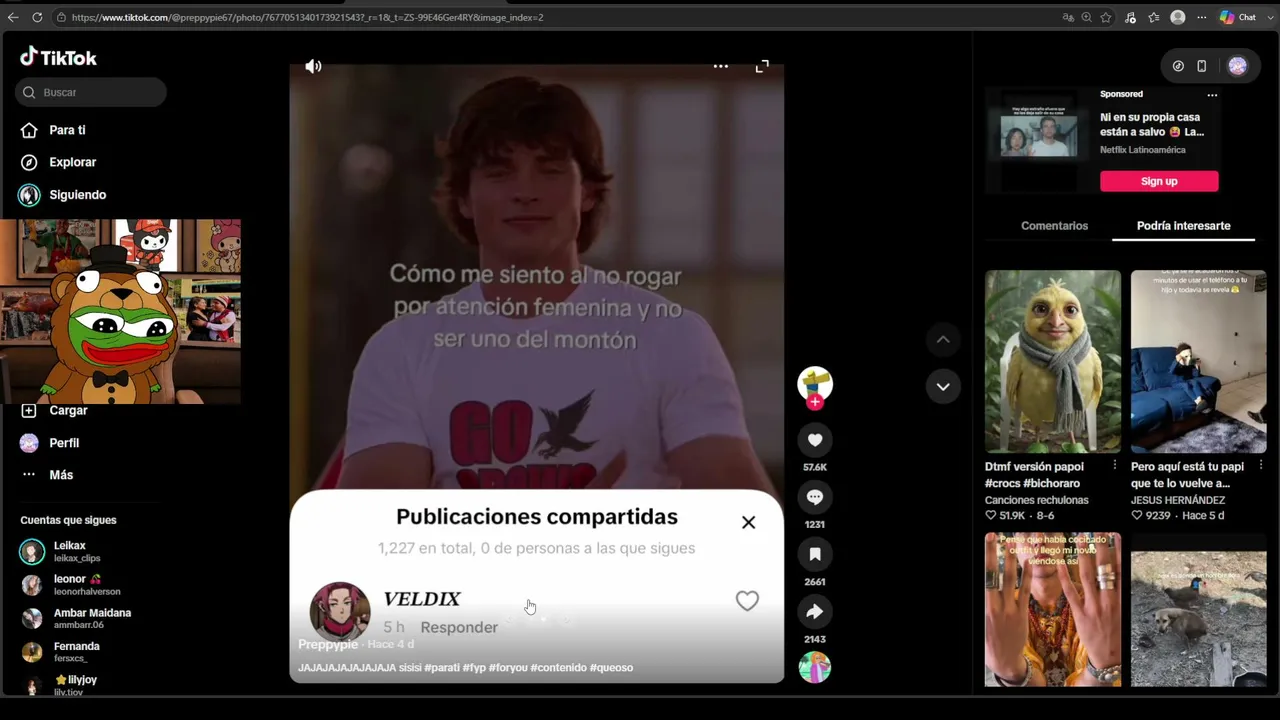Reload the page with the refresh icon
The width and height of the screenshot is (1280, 720).
pyautogui.click(x=38, y=17)
